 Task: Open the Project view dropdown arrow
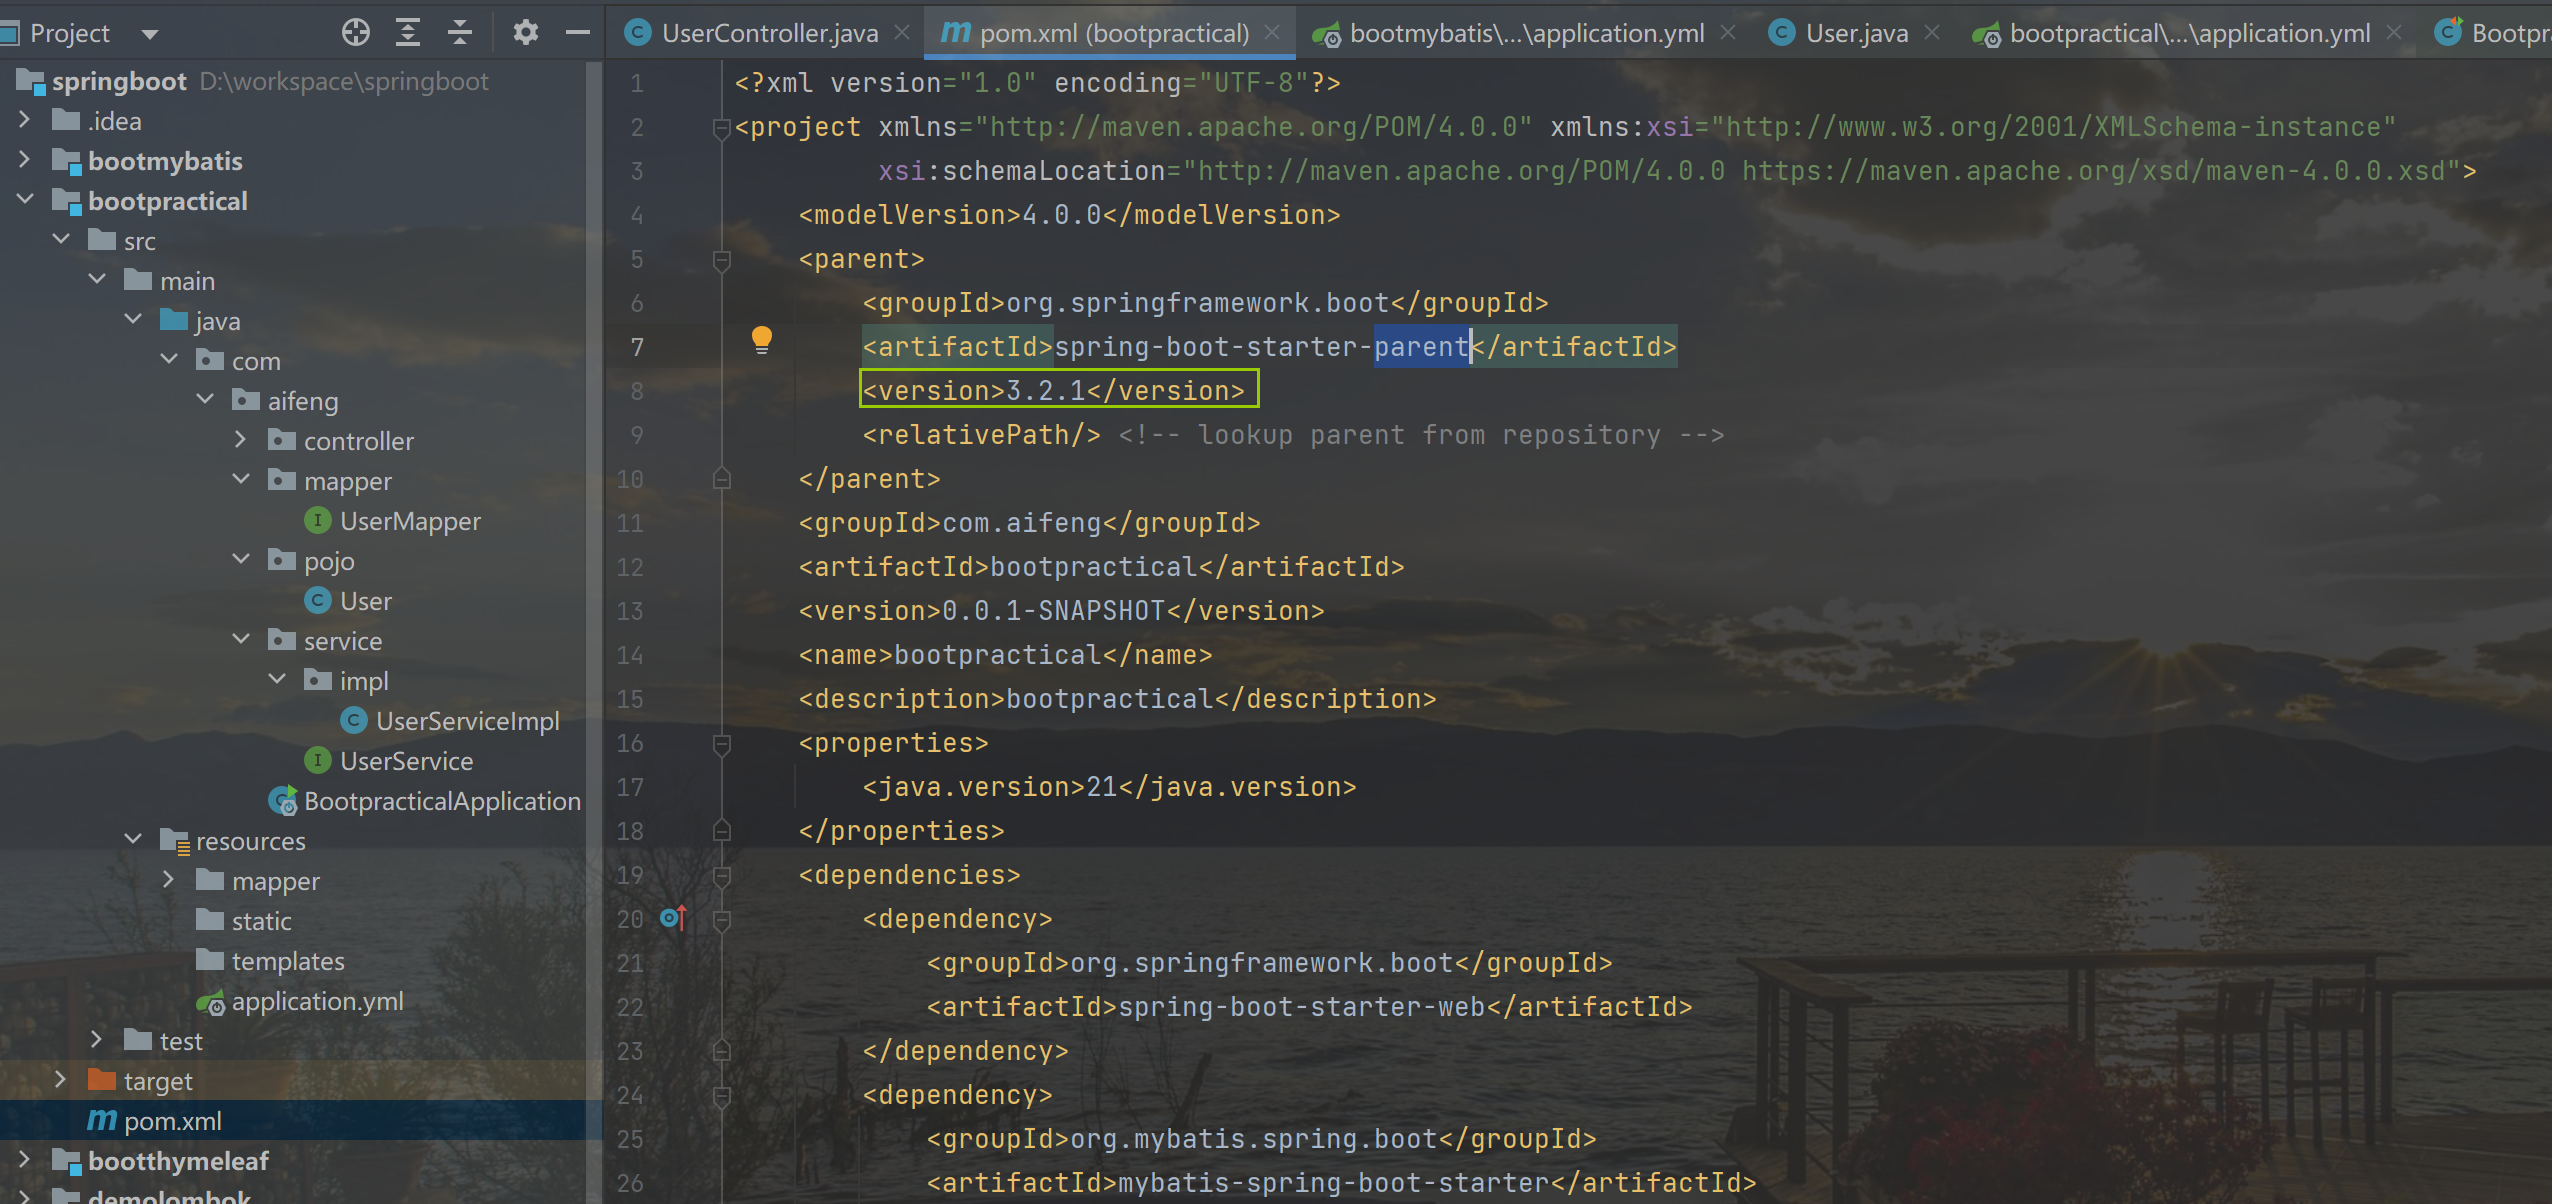tap(150, 35)
